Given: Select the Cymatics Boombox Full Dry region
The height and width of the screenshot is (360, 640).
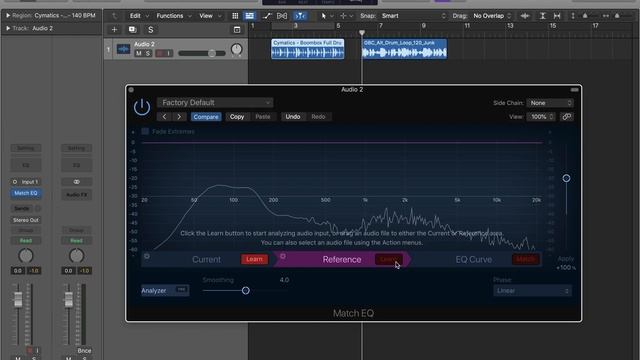Looking at the screenshot, I should point(308,49).
